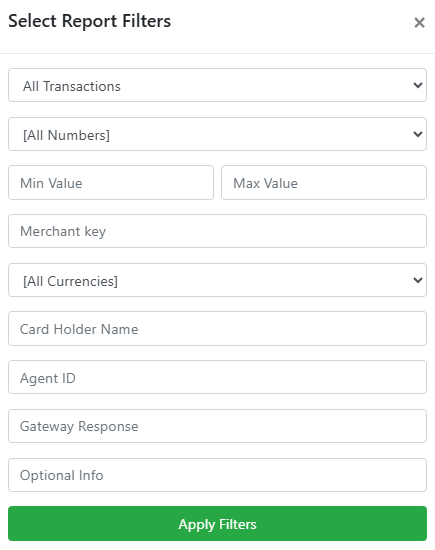Click the All Transactions label text
The height and width of the screenshot is (550, 435).
click(72, 86)
